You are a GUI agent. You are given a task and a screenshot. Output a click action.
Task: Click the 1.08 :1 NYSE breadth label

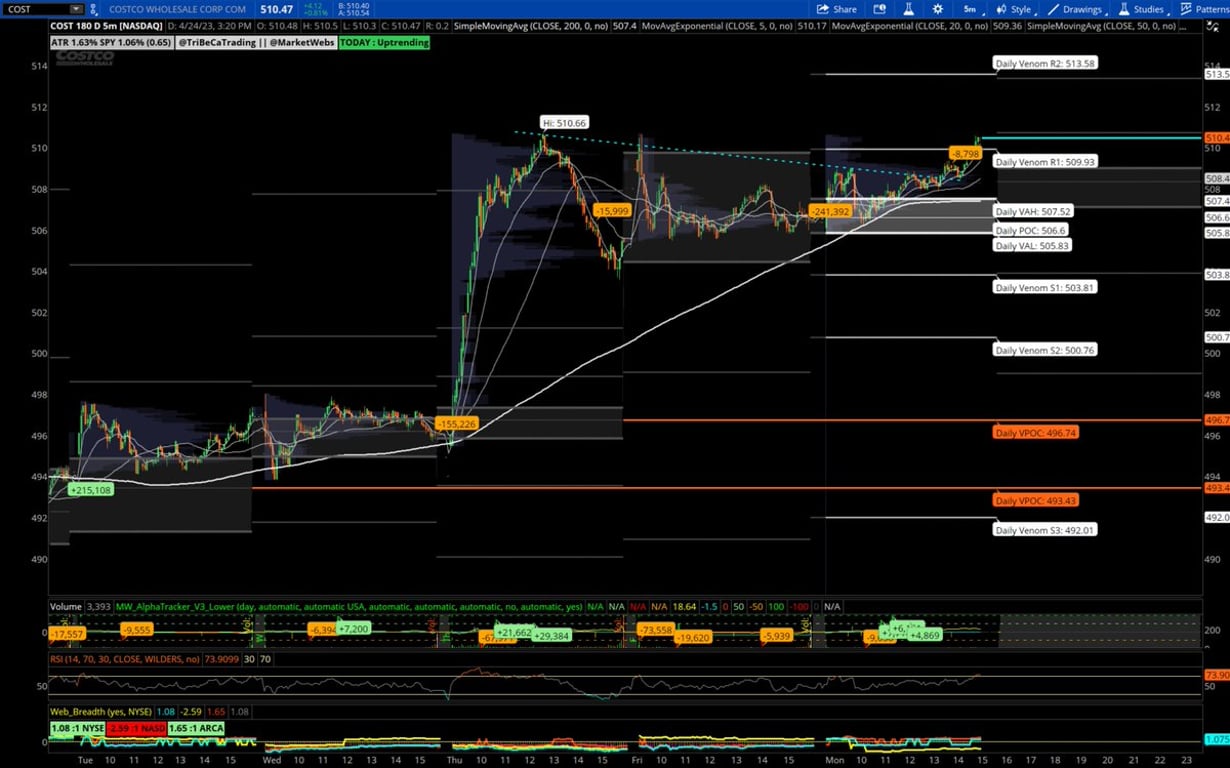[77, 728]
